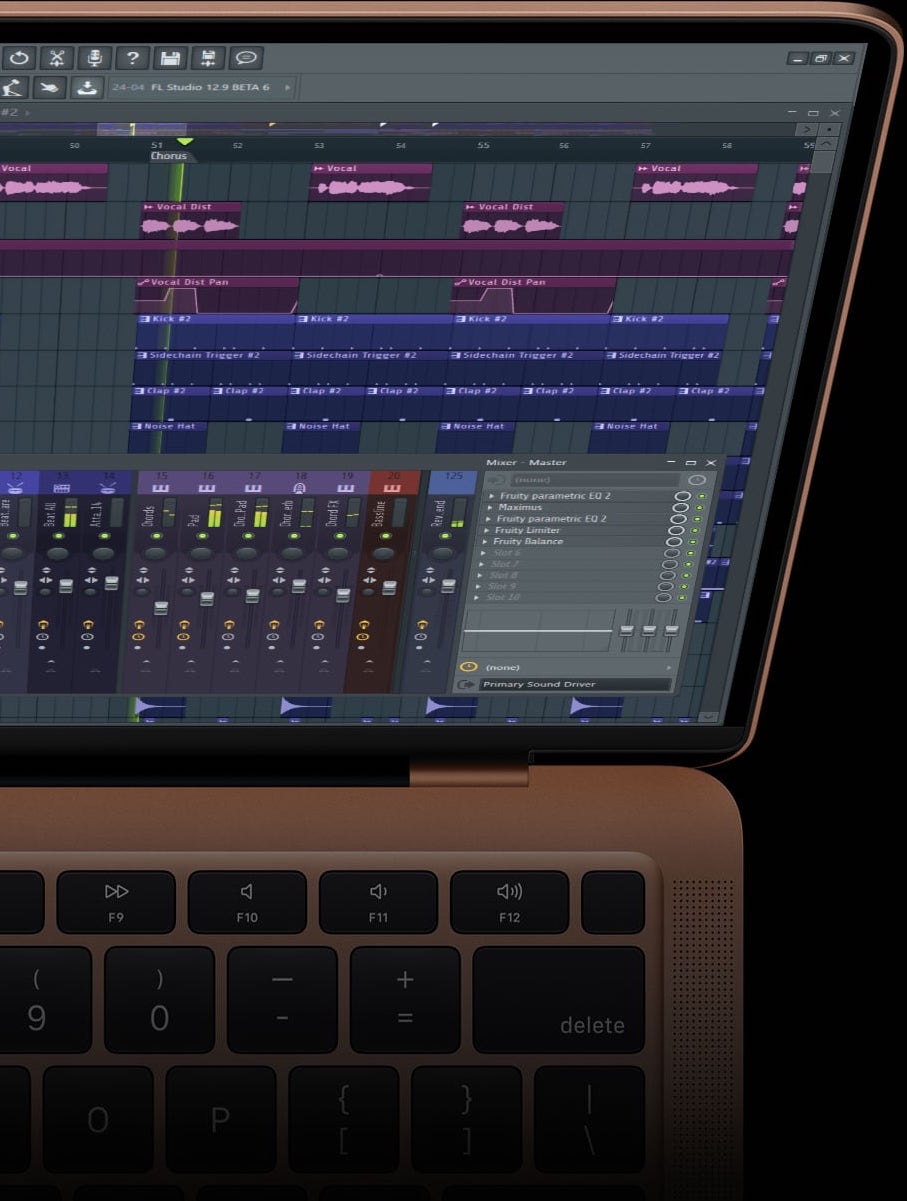Open the Fruity Limiter slot arrow menu
The width and height of the screenshot is (907, 1201).
pyautogui.click(x=488, y=530)
